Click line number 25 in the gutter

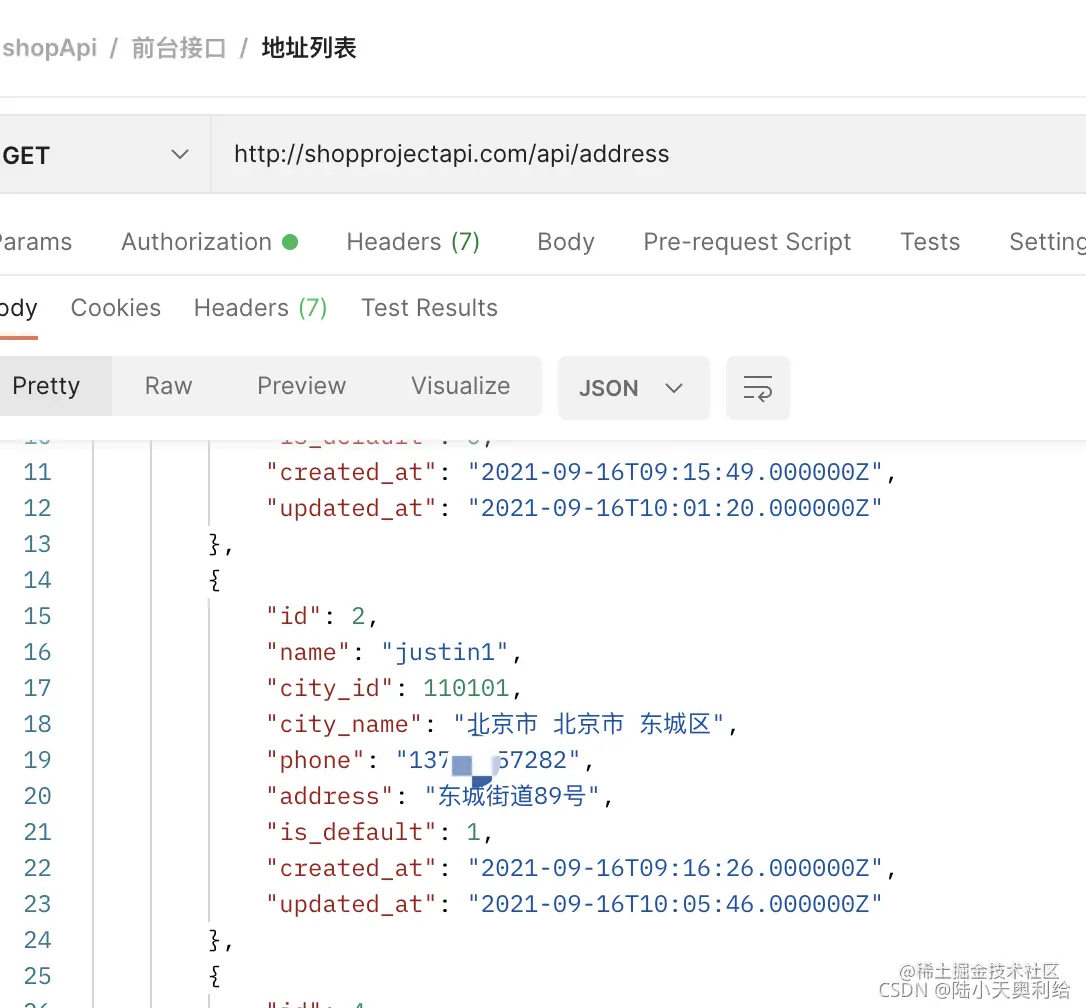coord(37,976)
